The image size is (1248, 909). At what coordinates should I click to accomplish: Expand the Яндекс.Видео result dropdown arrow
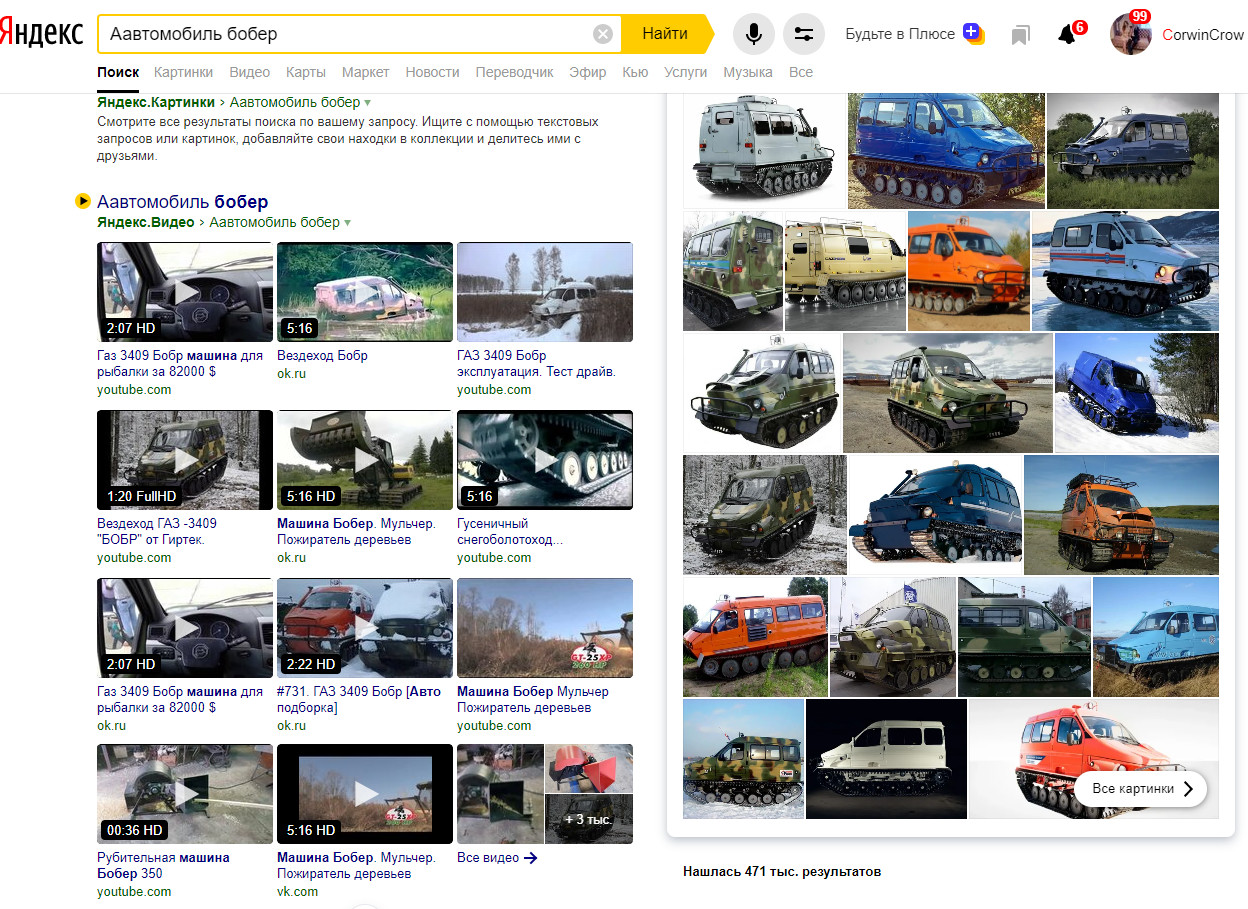pyautogui.click(x=347, y=223)
